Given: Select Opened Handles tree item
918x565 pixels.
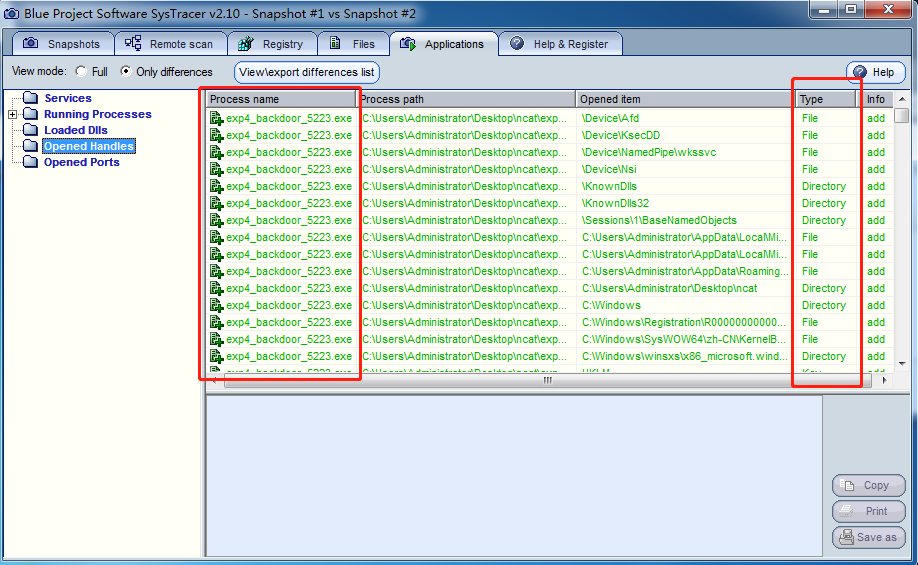Looking at the screenshot, I should [89, 146].
